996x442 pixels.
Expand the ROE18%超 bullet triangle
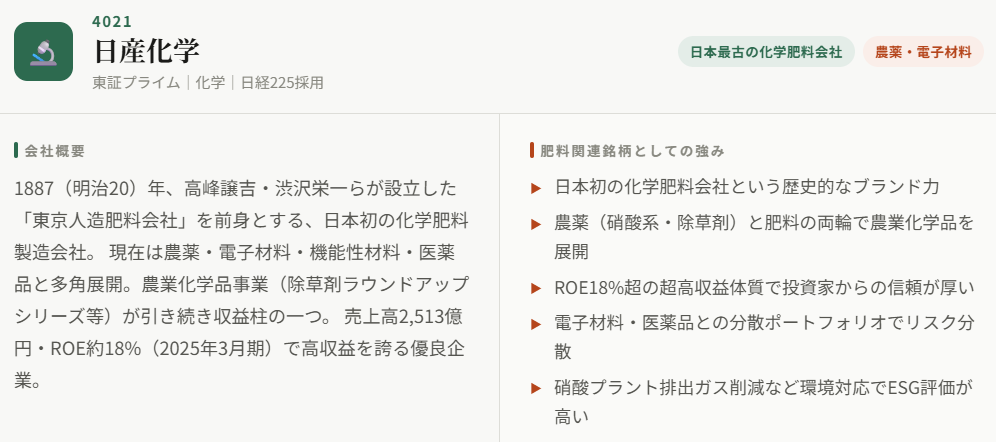click(536, 289)
